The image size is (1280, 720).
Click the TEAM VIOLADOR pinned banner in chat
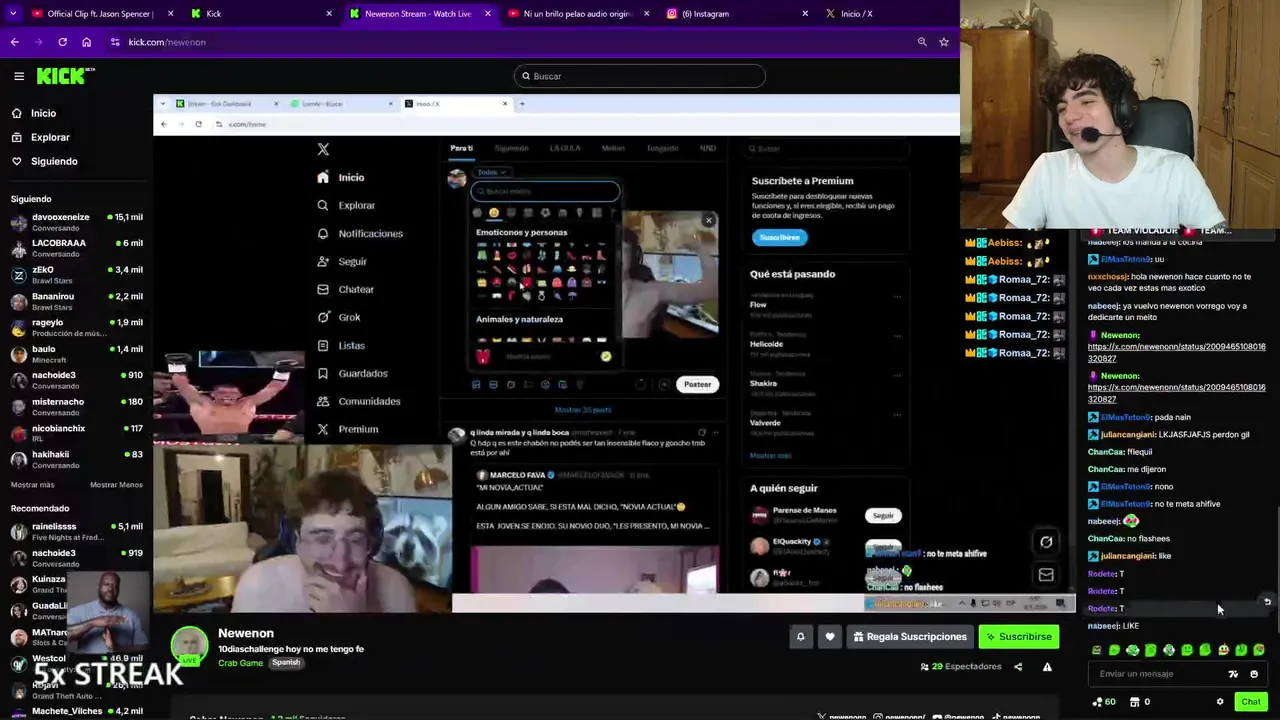1178,231
